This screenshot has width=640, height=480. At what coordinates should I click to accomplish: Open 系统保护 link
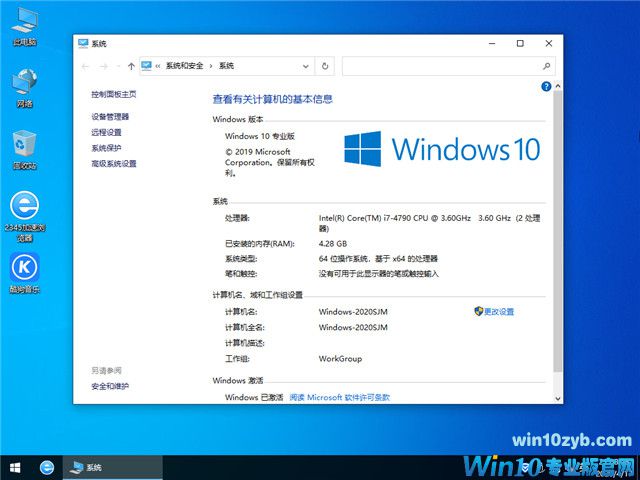[x=106, y=148]
